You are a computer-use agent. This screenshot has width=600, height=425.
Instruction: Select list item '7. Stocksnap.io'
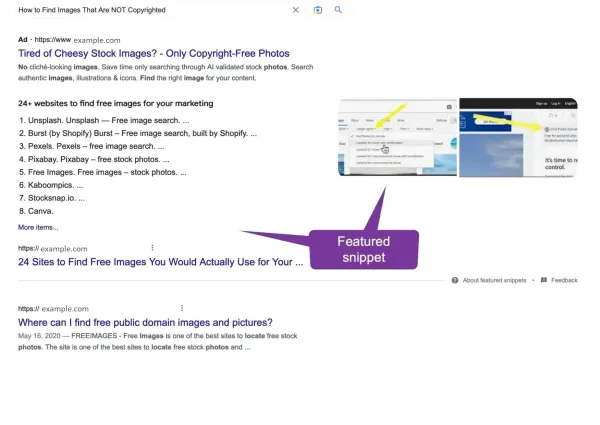pos(52,198)
